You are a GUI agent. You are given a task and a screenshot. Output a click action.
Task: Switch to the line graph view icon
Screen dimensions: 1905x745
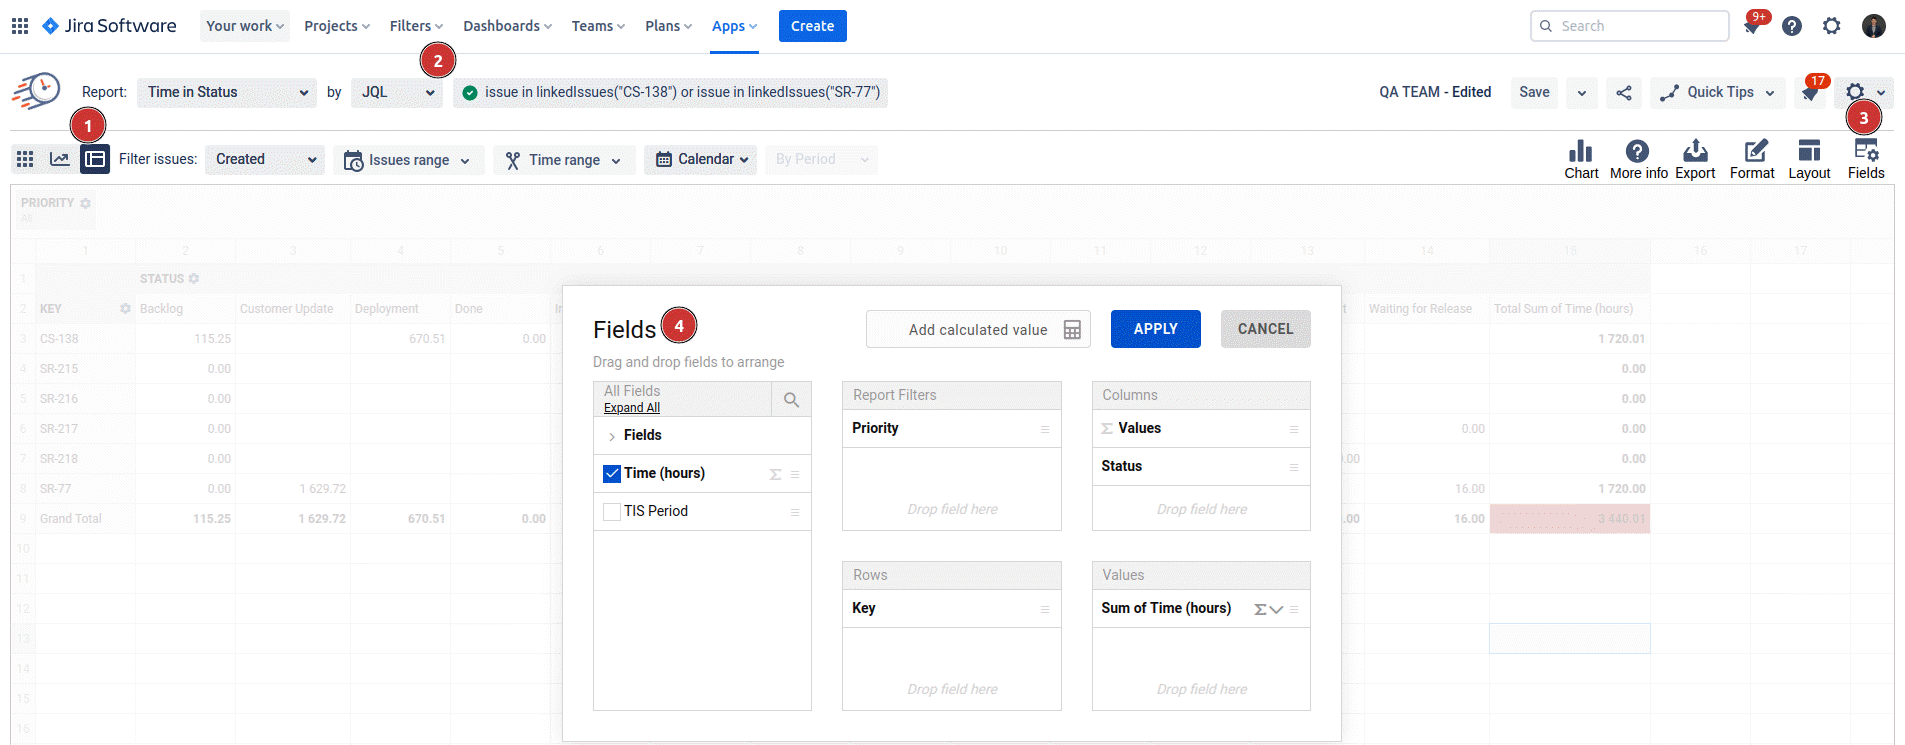click(x=60, y=159)
